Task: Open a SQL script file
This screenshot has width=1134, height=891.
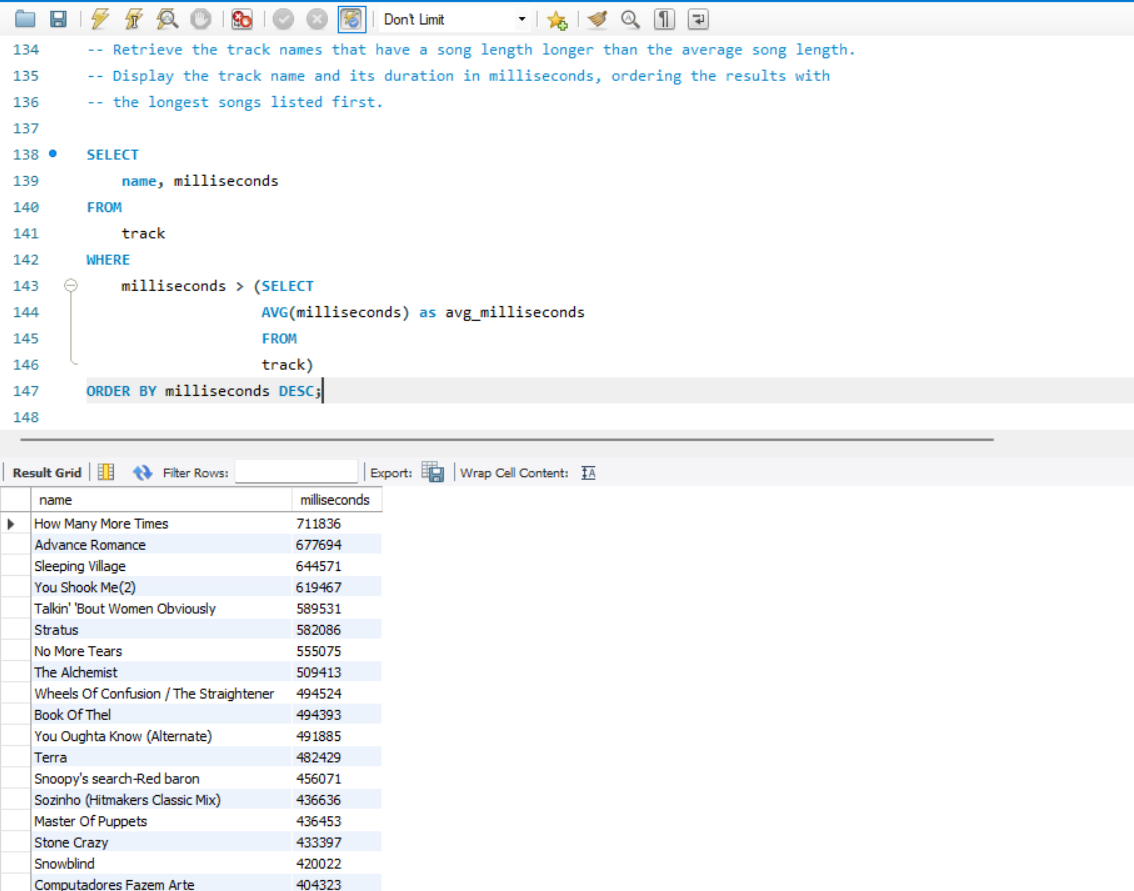Action: (x=25, y=19)
